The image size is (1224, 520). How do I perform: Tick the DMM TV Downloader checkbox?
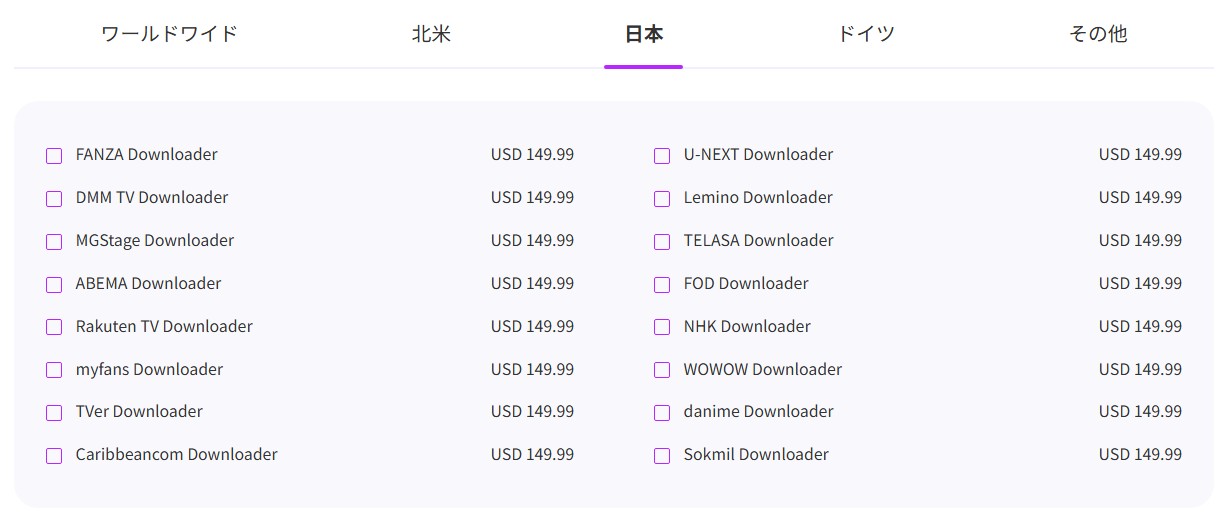pos(54,199)
